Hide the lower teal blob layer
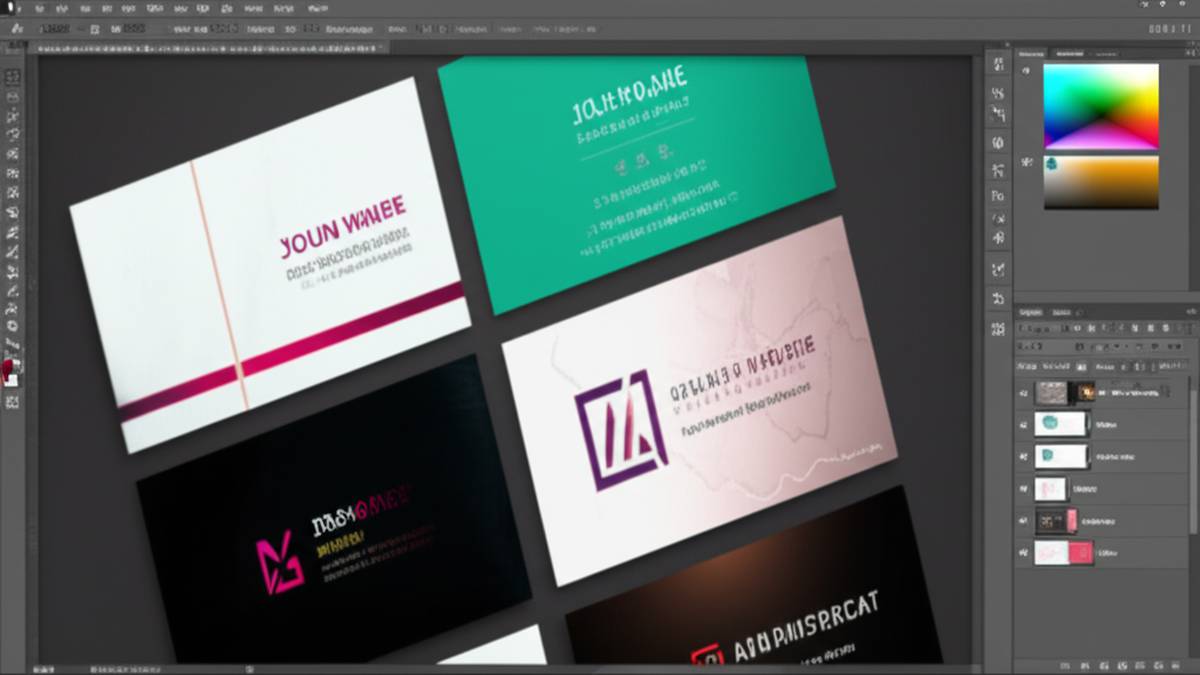This screenshot has height=675, width=1200. [1023, 456]
